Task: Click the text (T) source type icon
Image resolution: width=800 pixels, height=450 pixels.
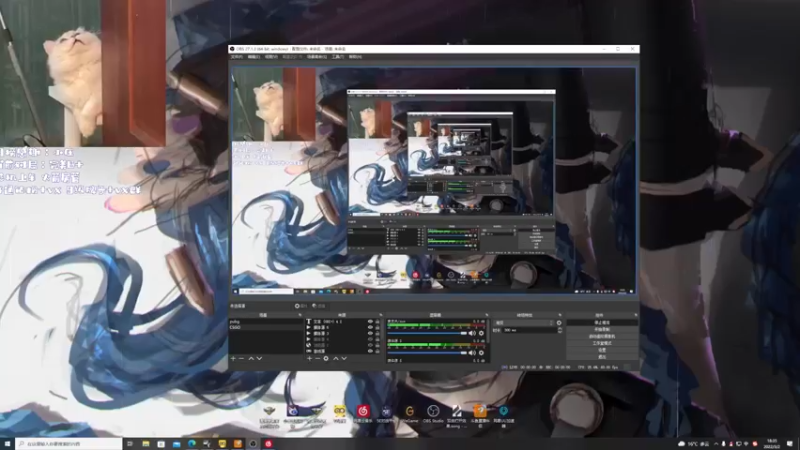Action: [309, 321]
